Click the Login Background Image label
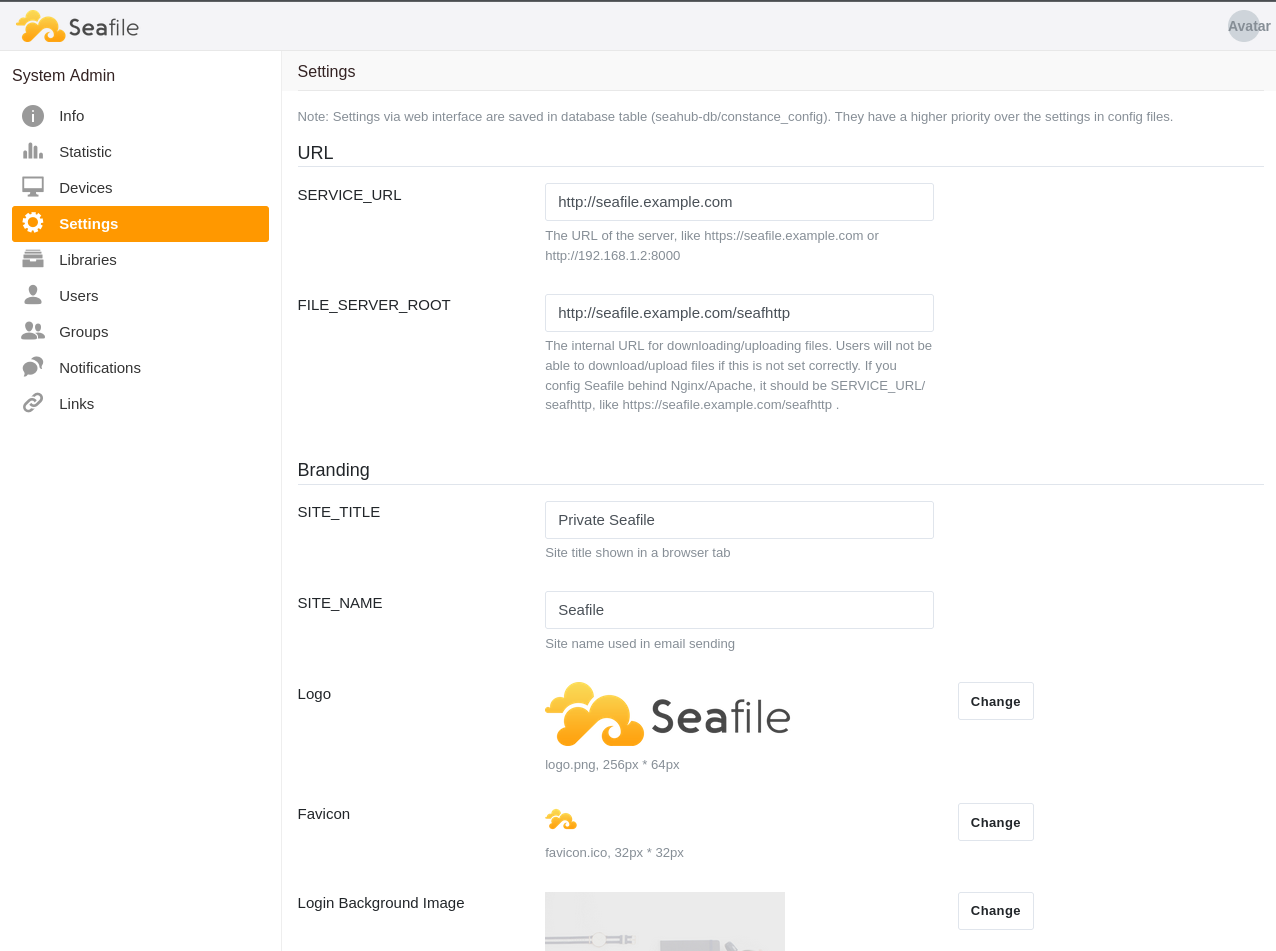The image size is (1276, 951). [x=381, y=903]
